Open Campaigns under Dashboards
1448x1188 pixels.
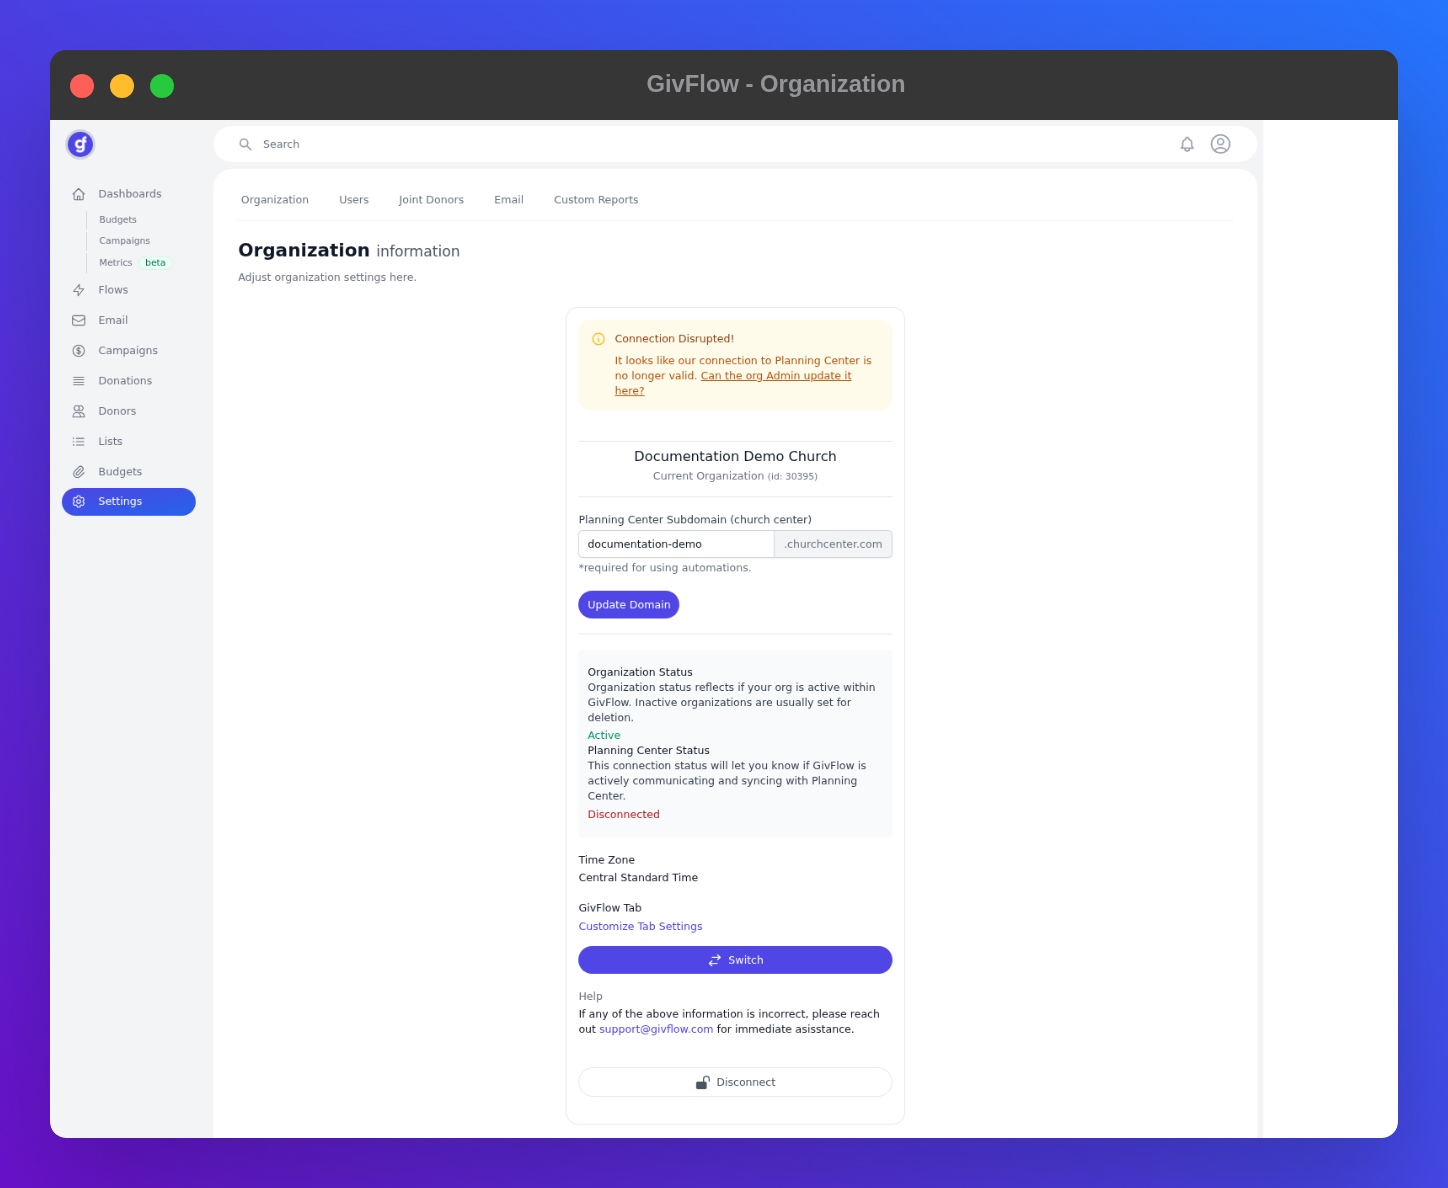124,241
